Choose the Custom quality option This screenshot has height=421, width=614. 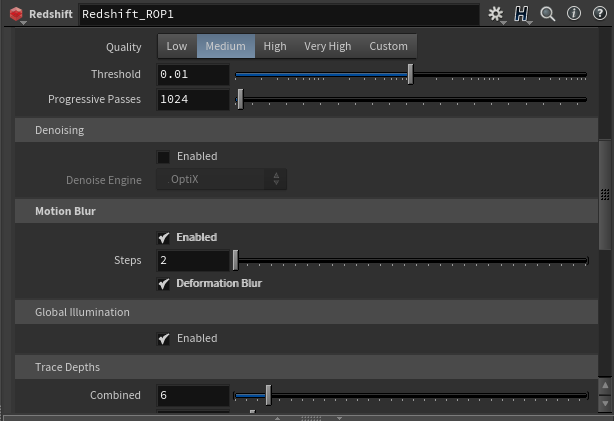388,46
